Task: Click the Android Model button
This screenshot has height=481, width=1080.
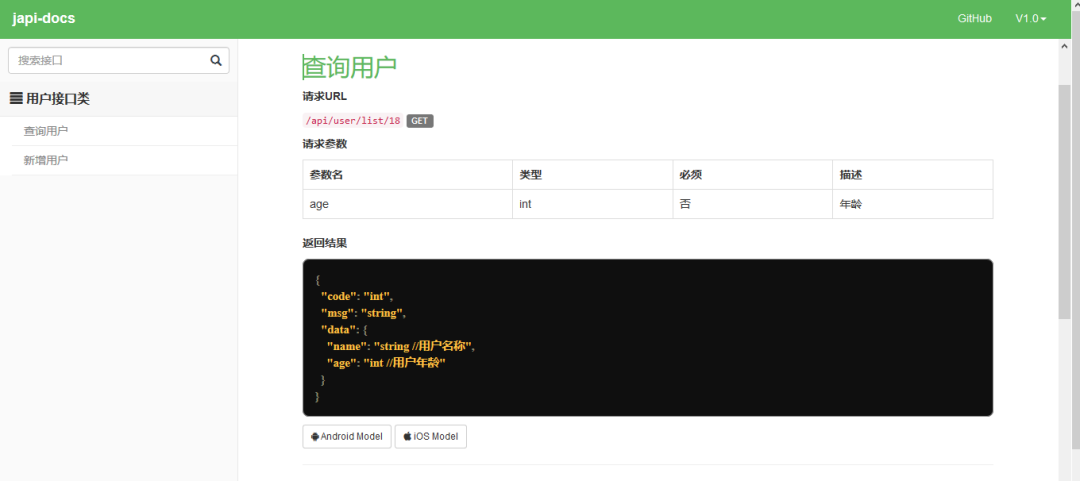Action: point(347,436)
